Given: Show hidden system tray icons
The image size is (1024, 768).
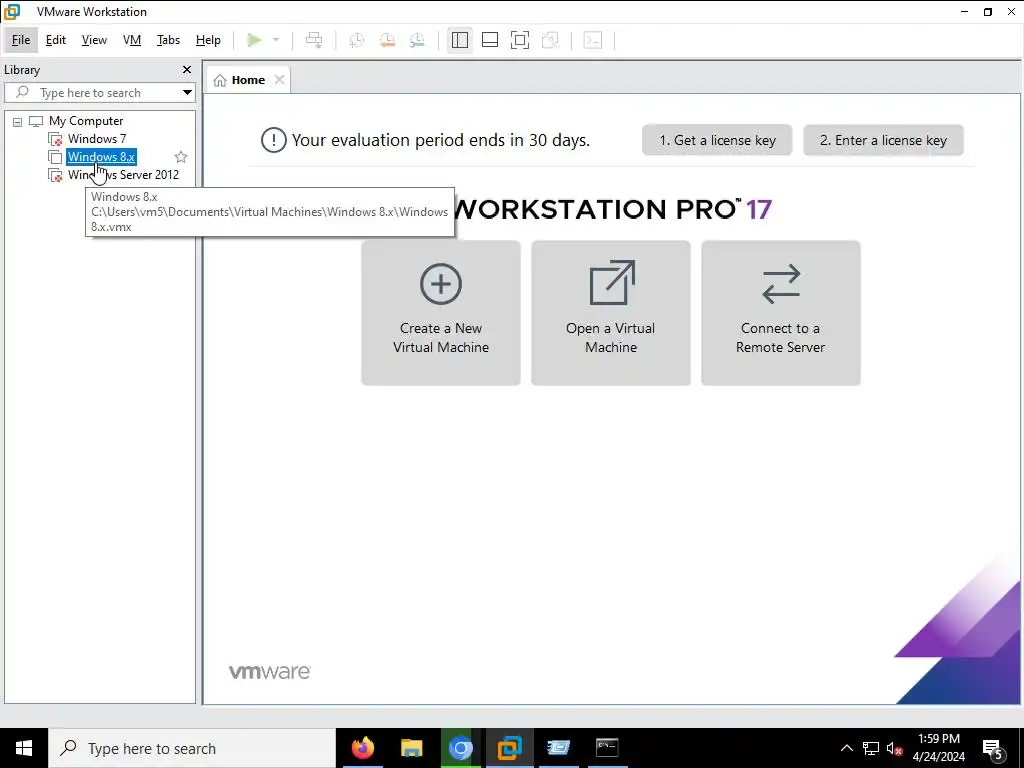Looking at the screenshot, I should [846, 748].
